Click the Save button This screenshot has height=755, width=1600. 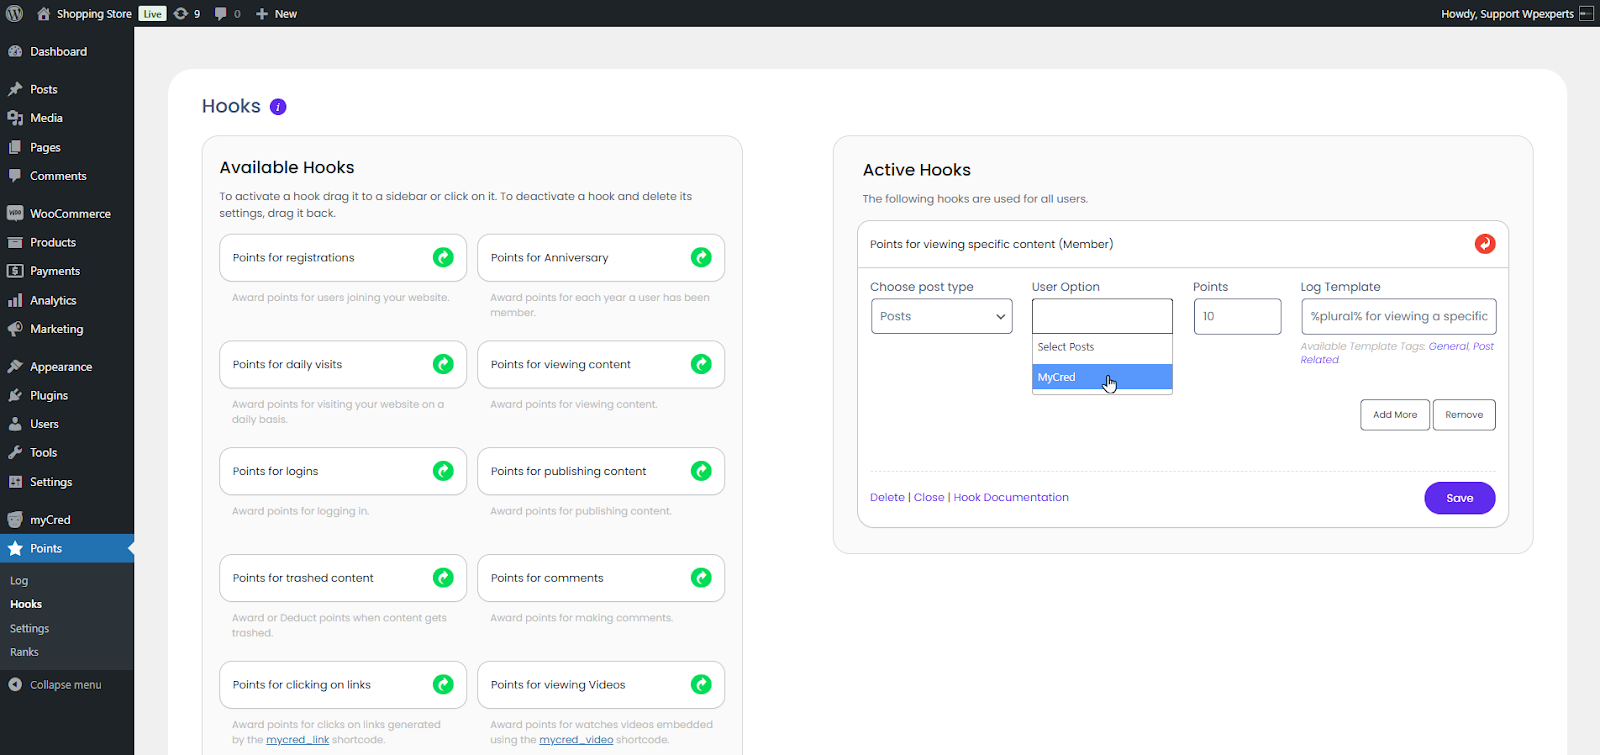[1459, 498]
